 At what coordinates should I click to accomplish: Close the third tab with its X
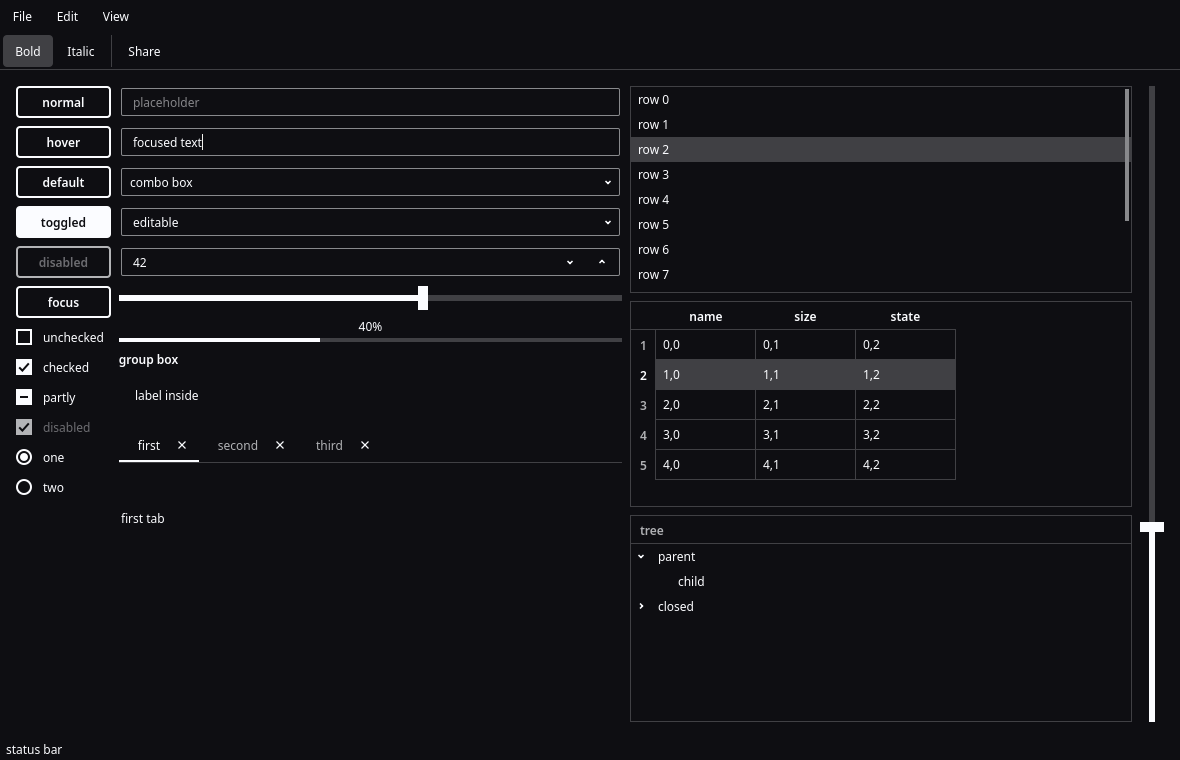(x=365, y=445)
